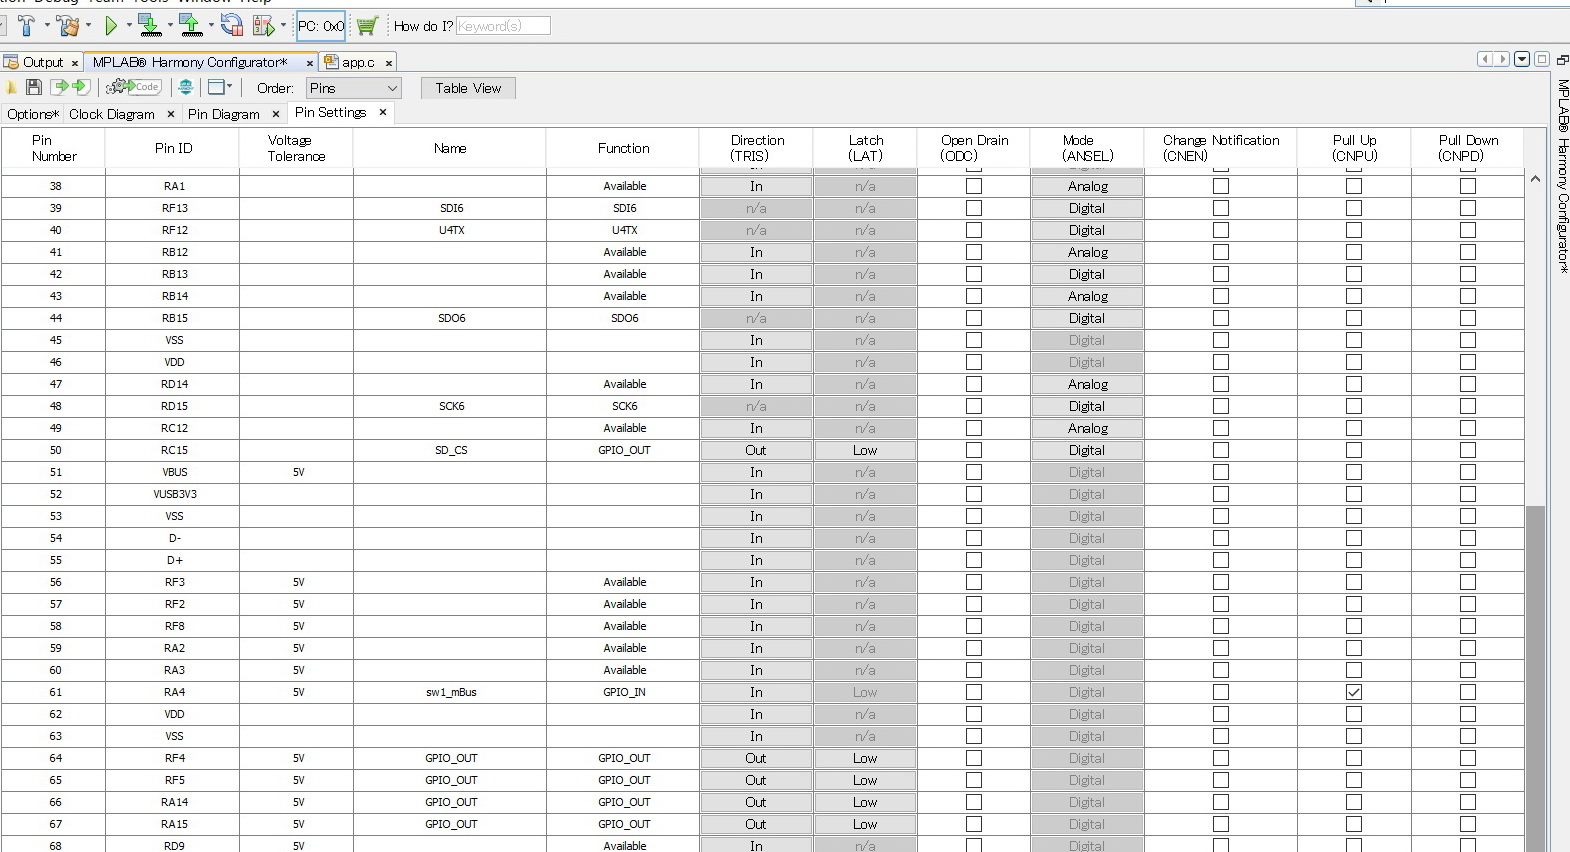Click the Table View button
The width and height of the screenshot is (1570, 852).
pos(468,88)
